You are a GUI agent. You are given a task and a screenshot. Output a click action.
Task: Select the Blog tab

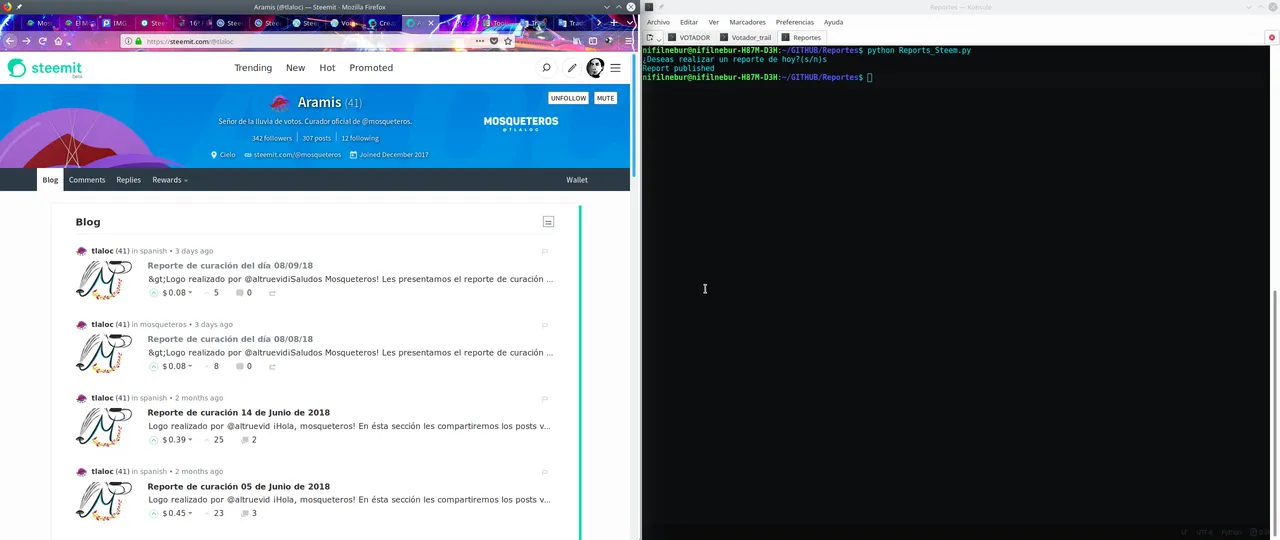[x=50, y=180]
